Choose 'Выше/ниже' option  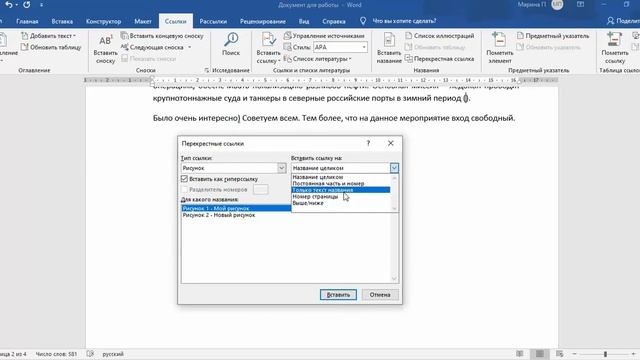pos(341,203)
